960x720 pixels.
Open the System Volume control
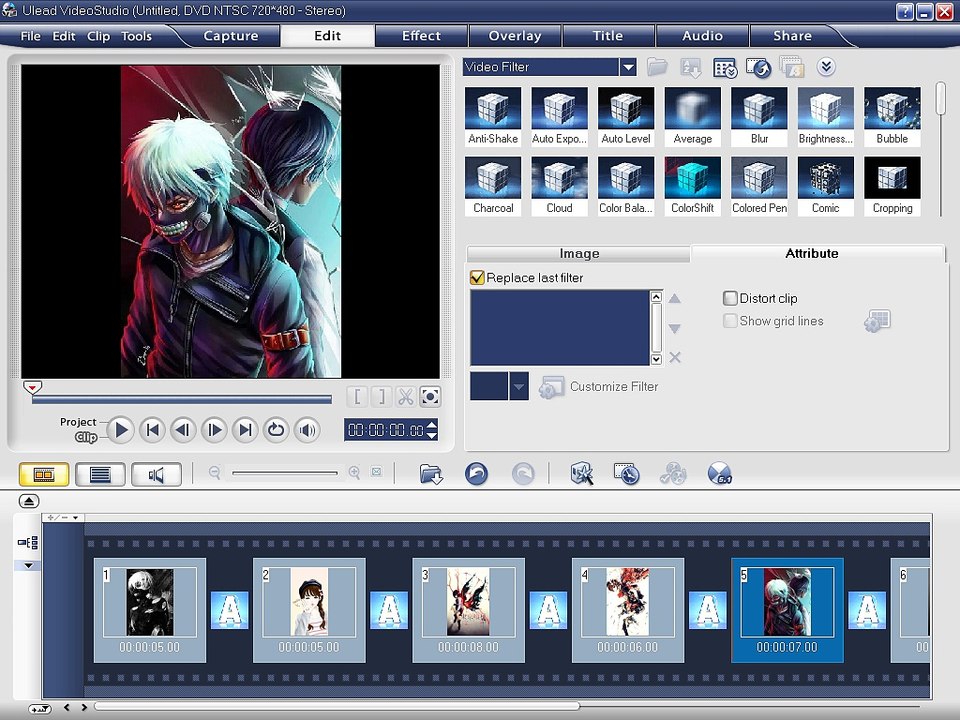[307, 430]
